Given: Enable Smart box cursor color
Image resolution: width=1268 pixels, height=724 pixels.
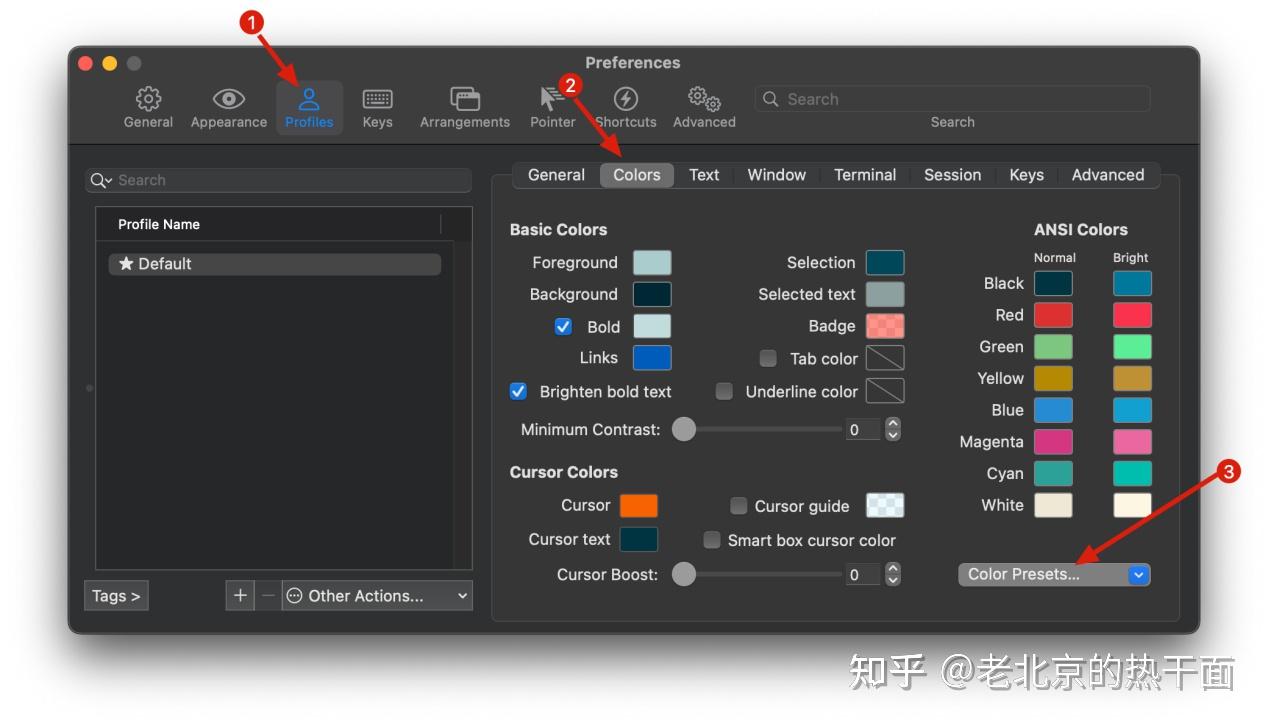Looking at the screenshot, I should (x=712, y=540).
